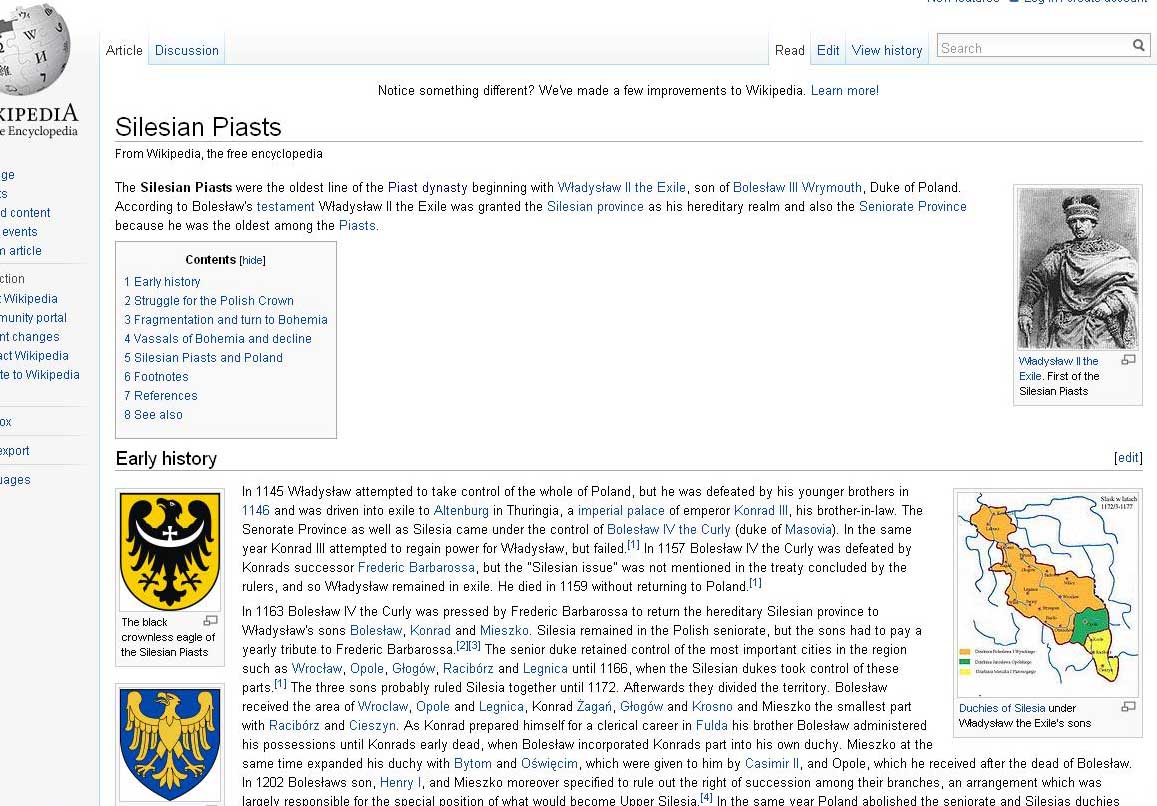Image resolution: width=1157 pixels, height=806 pixels.
Task: Open the Oświęcim link
Action: tap(549, 764)
